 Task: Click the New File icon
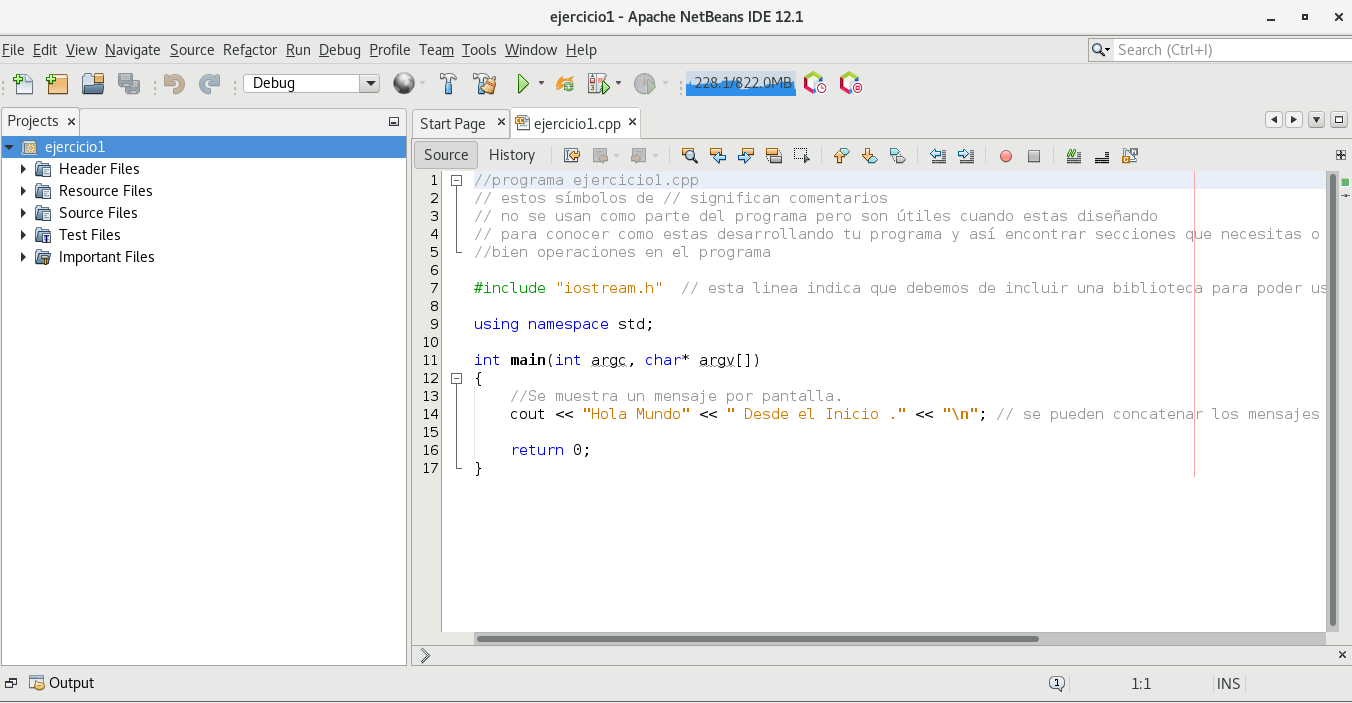point(23,84)
